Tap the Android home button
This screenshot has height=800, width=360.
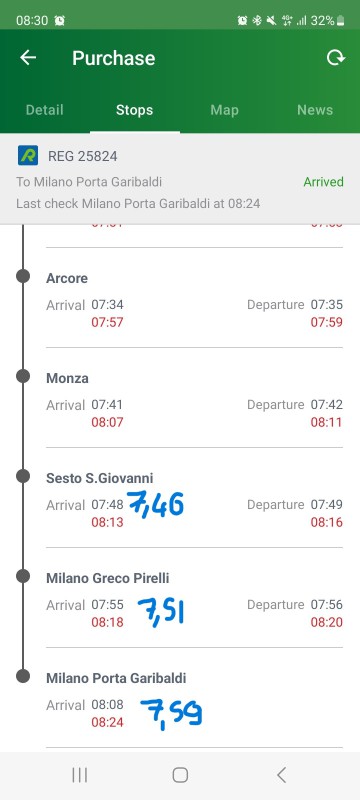tap(180, 775)
